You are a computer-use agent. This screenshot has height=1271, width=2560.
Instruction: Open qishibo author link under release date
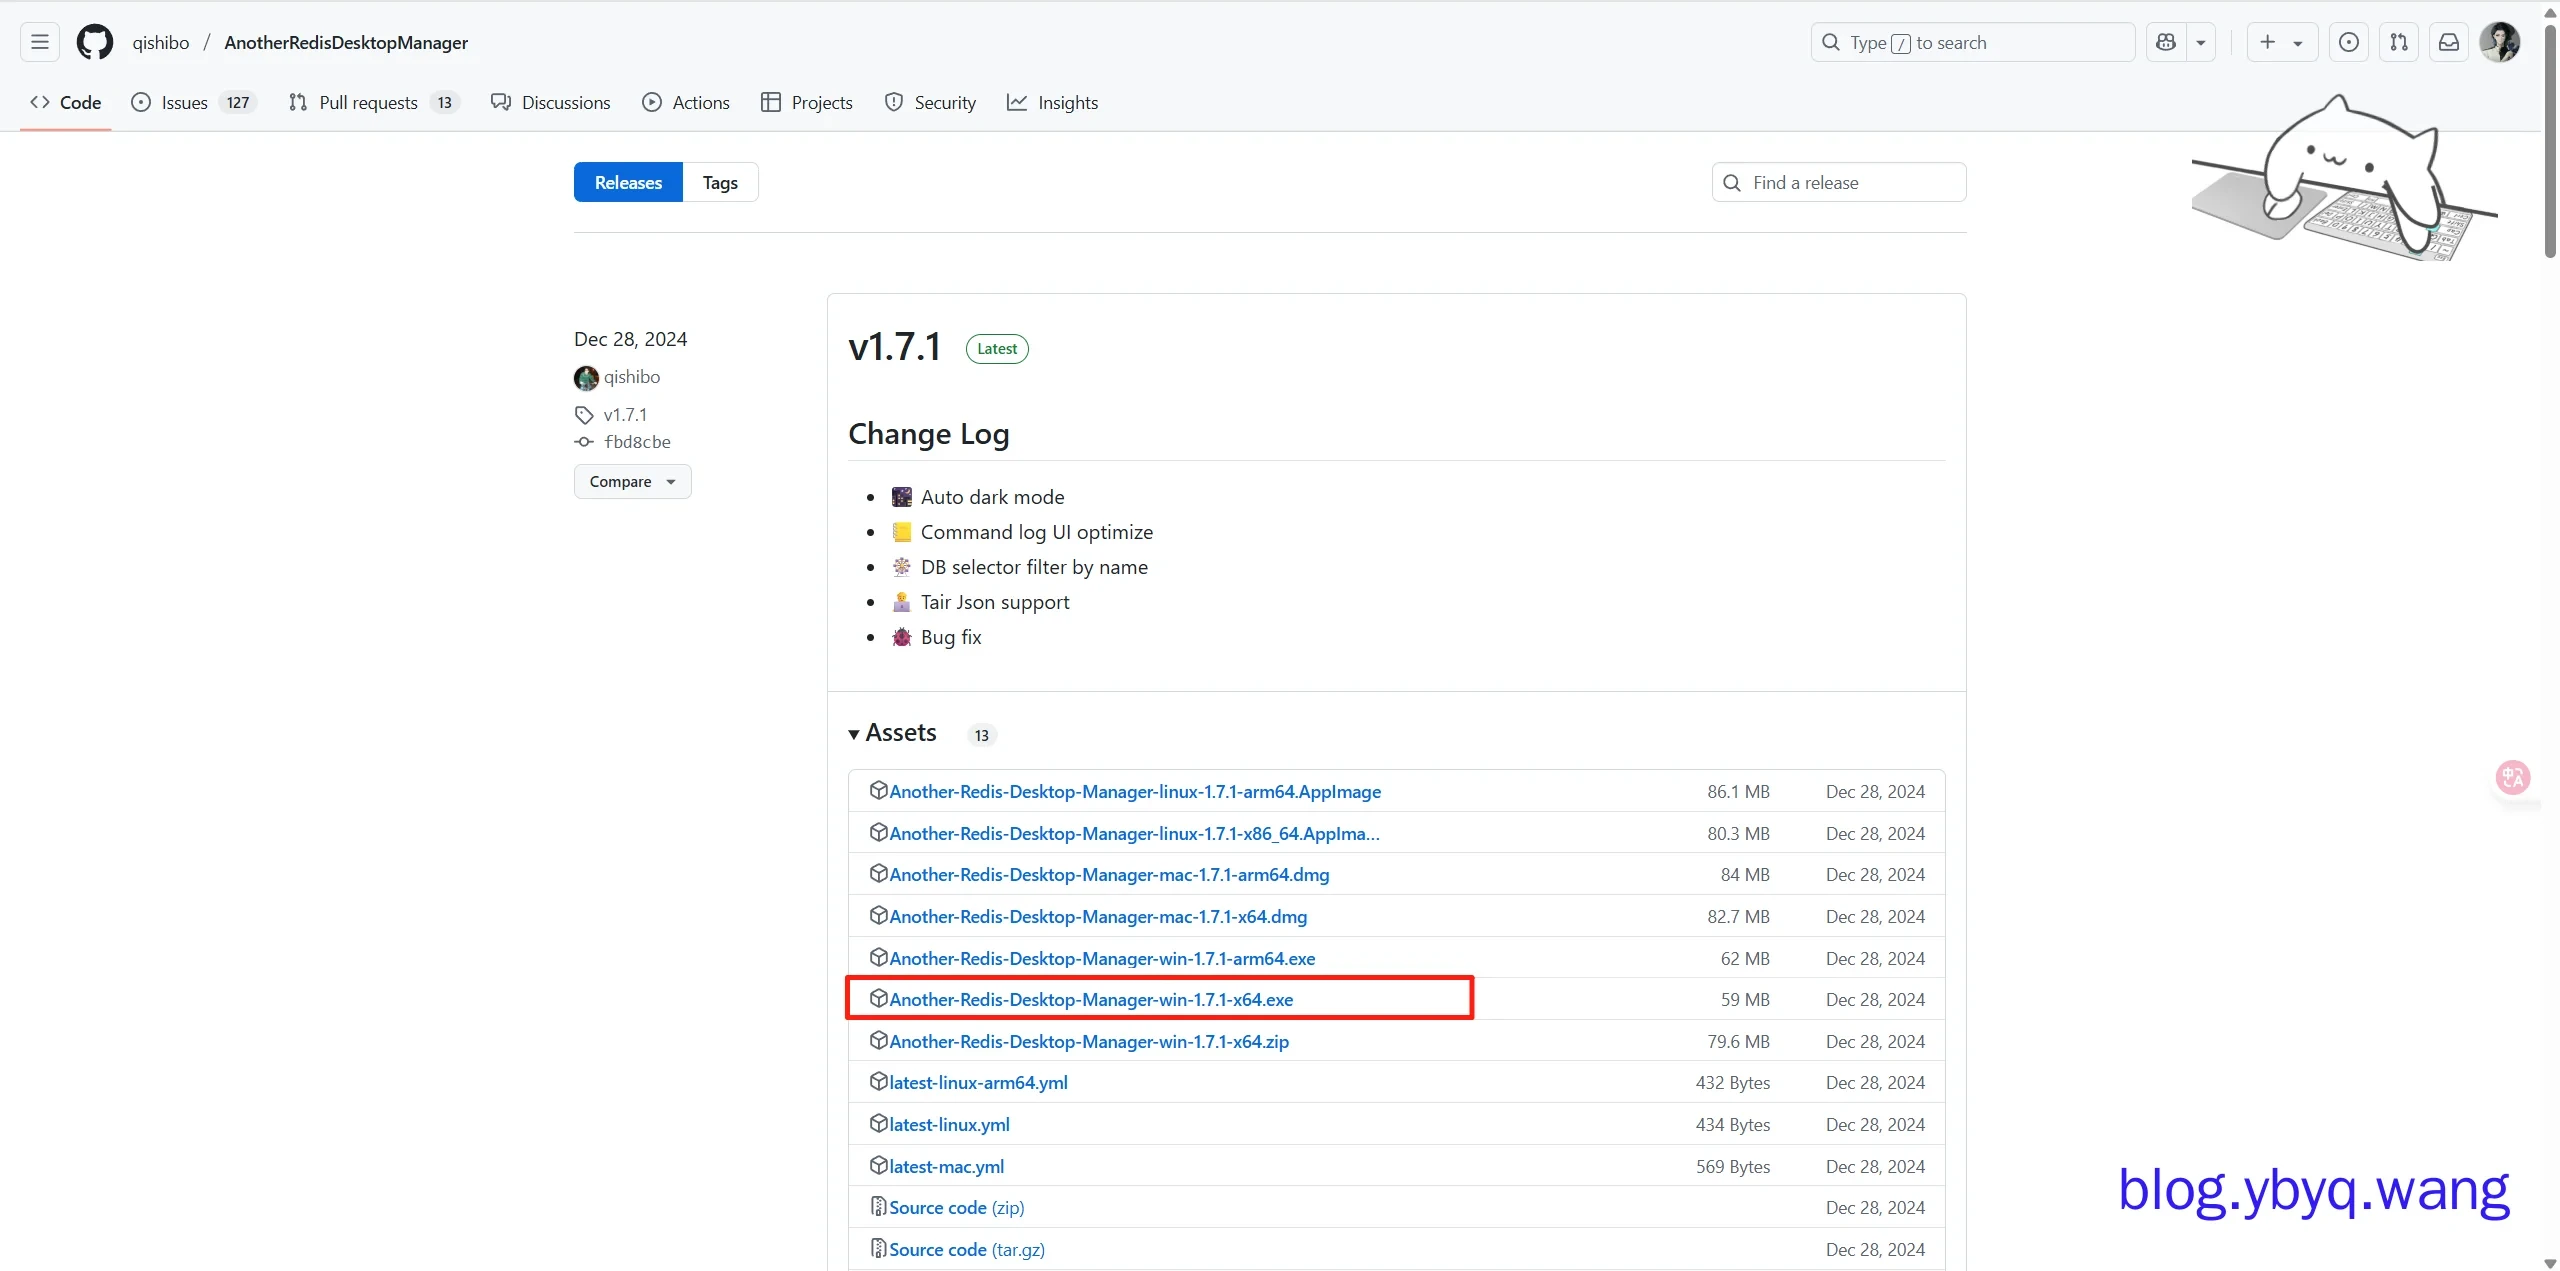632,377
